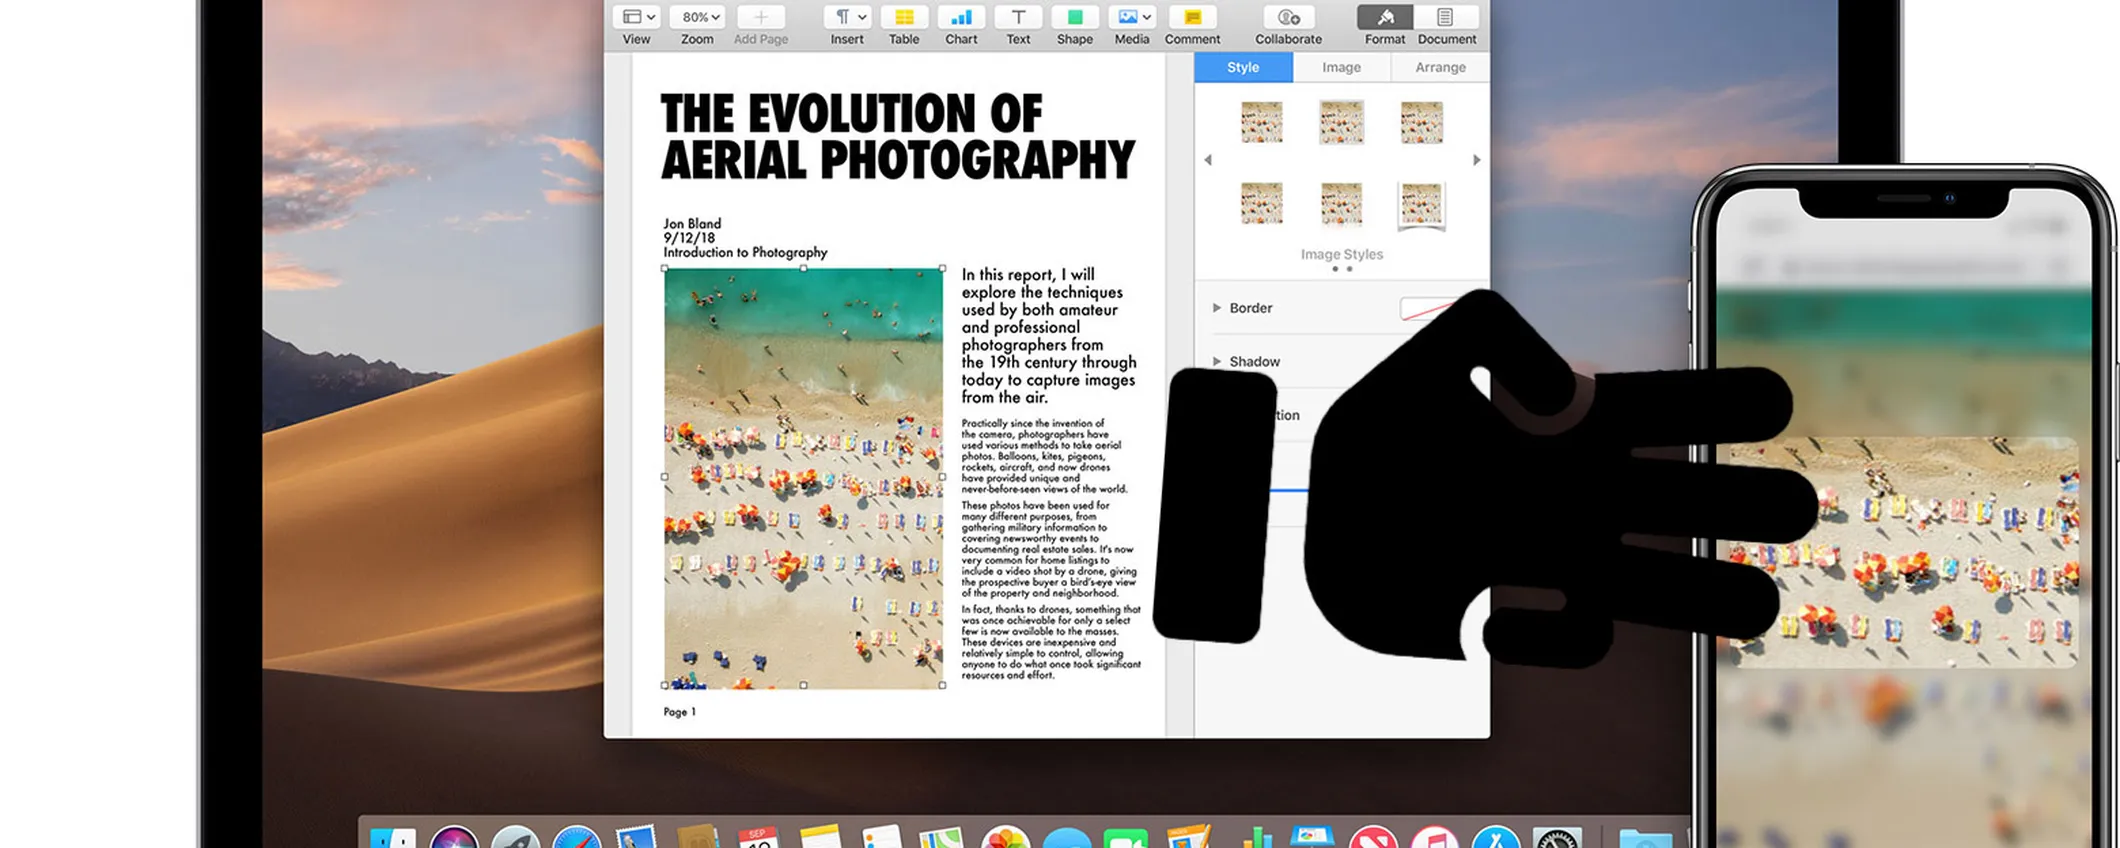Apply the first image style thumbnail

[1262, 122]
